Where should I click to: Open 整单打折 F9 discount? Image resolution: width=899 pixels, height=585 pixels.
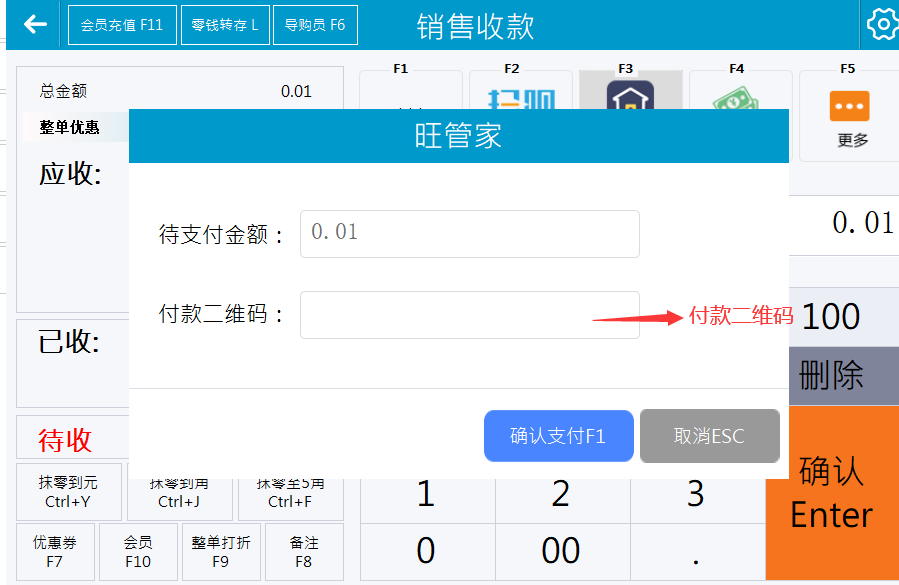point(221,552)
